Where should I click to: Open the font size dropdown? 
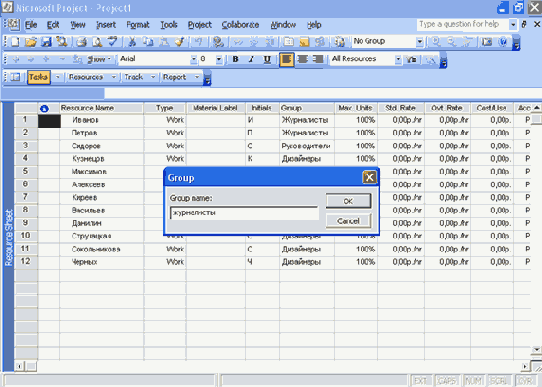pyautogui.click(x=219, y=59)
